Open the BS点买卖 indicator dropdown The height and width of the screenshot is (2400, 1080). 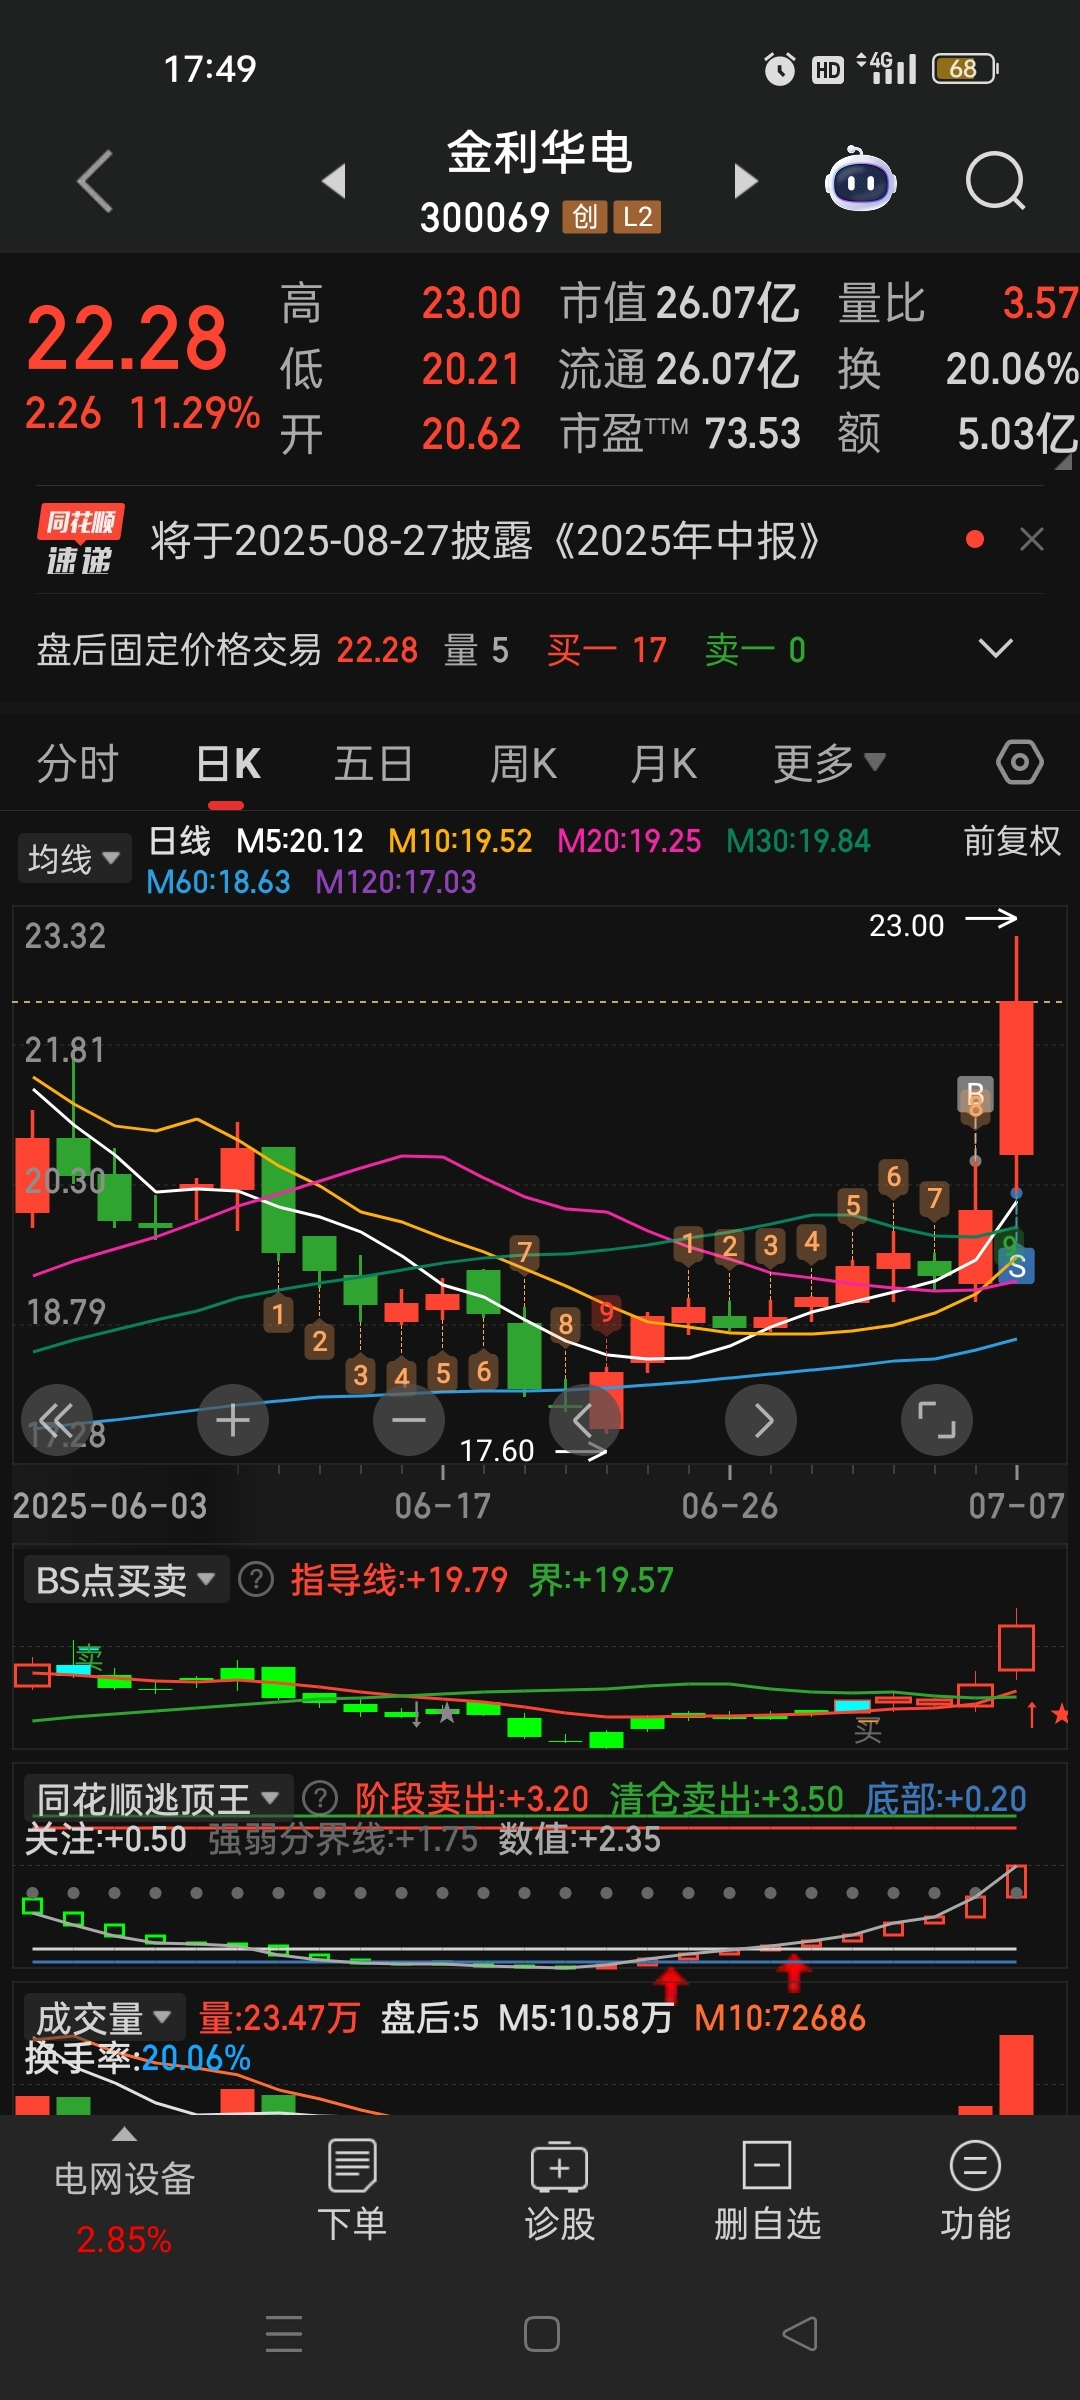point(126,1580)
